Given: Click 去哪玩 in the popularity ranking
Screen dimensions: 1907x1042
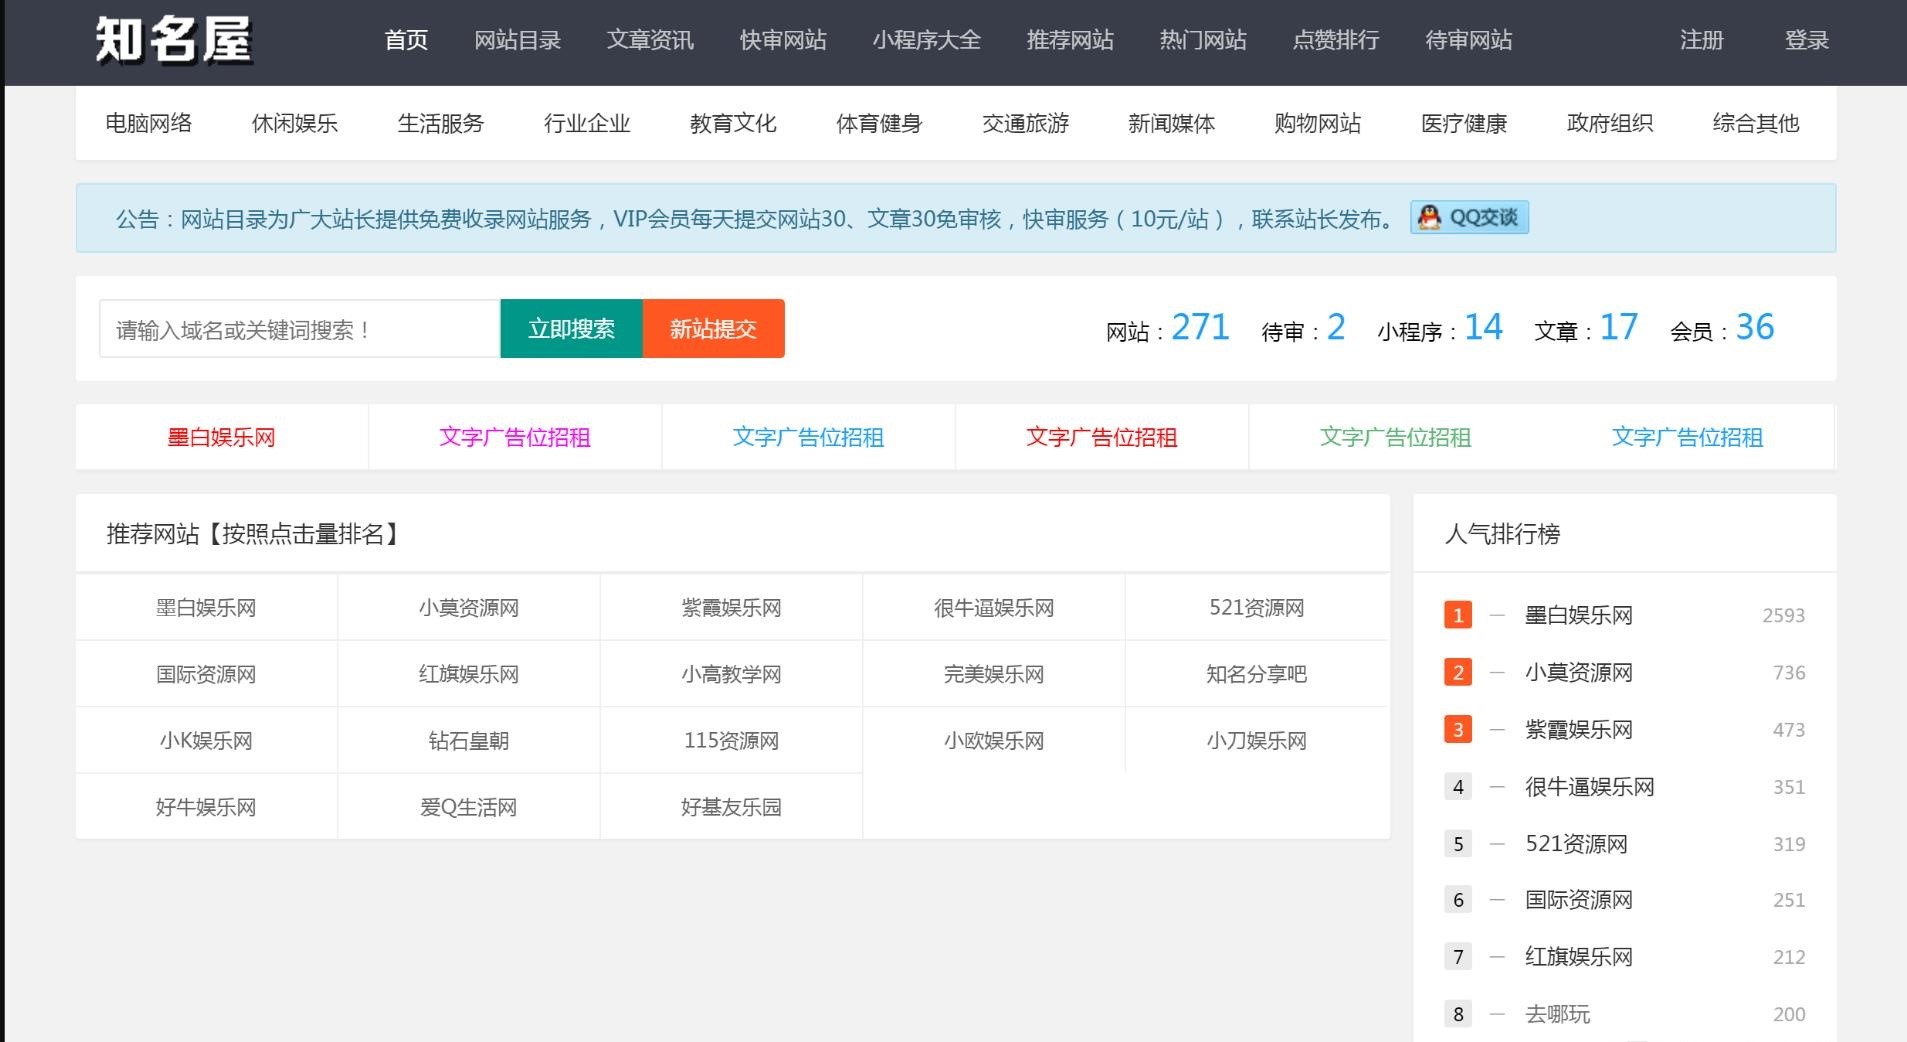Looking at the screenshot, I should point(1557,1013).
